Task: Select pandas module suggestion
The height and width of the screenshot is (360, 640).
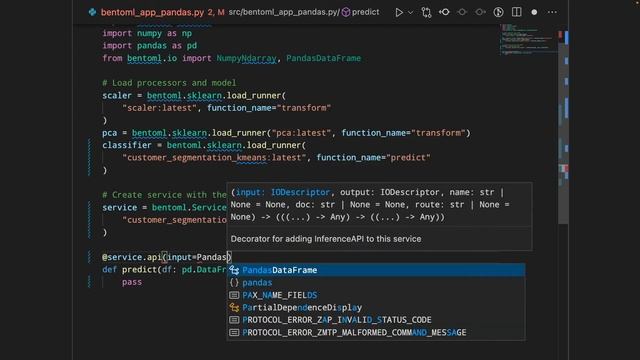Action: 376,282
